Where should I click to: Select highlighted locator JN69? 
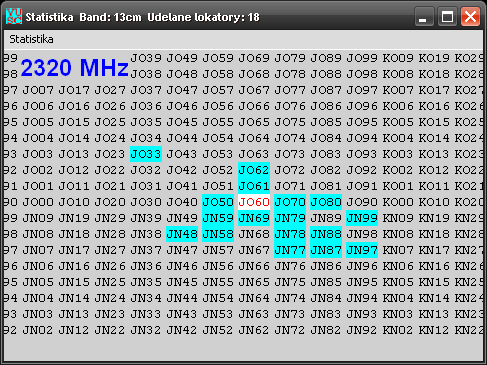[x=254, y=218]
